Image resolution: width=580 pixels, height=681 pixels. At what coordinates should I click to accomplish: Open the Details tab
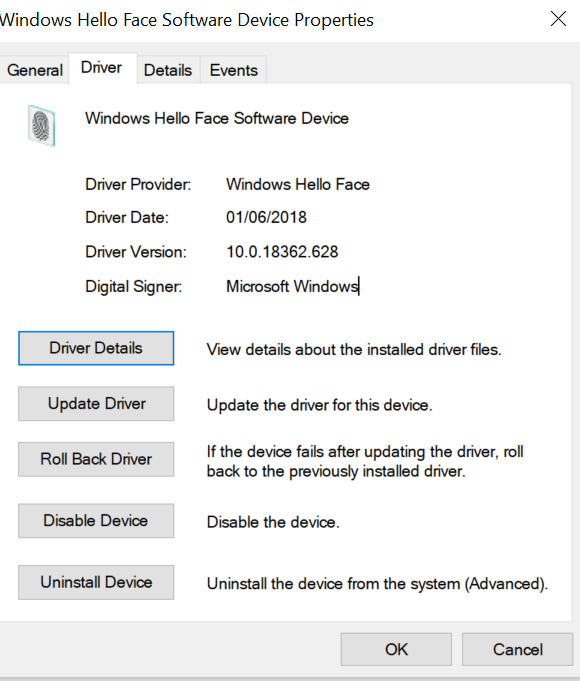pos(168,70)
